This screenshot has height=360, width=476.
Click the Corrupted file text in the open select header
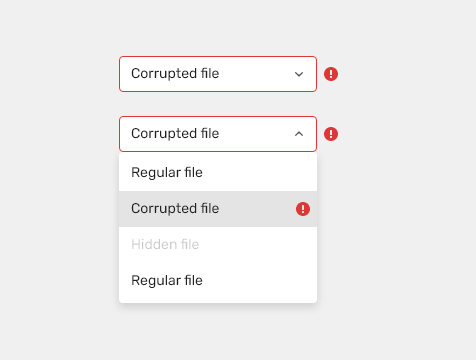tap(175, 134)
